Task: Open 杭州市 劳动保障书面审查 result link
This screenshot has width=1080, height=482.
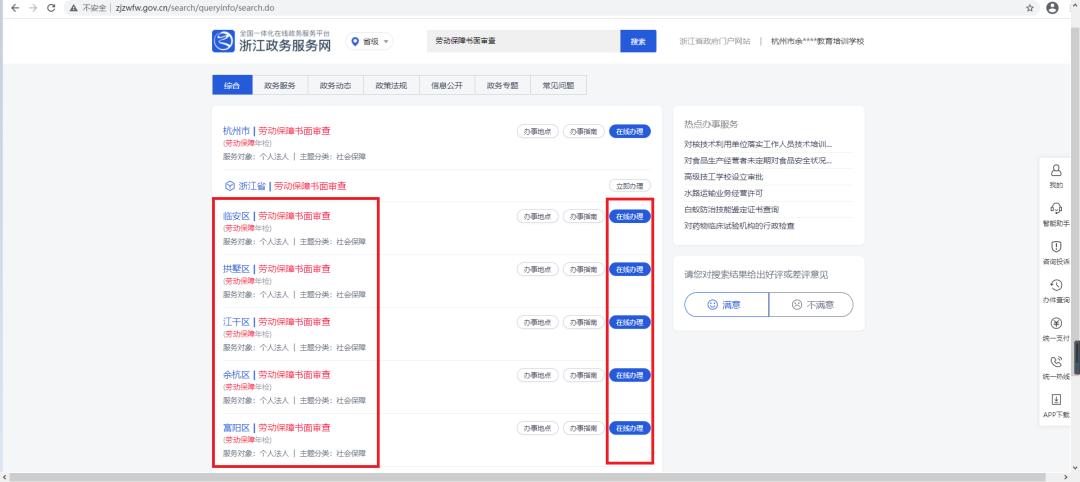Action: point(277,131)
